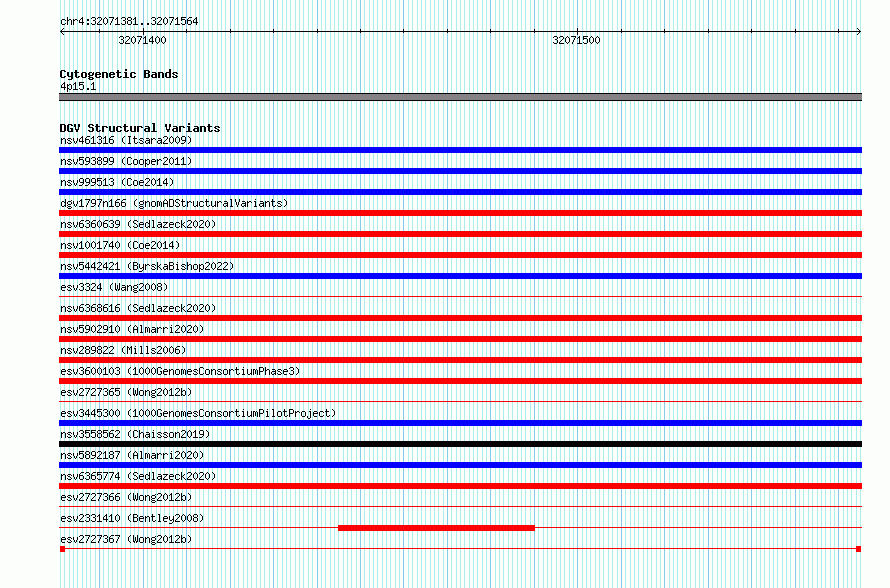The height and width of the screenshot is (588, 890).
Task: Select nsv6368616 (Sedlazeck2020) label
Action: click(138, 308)
